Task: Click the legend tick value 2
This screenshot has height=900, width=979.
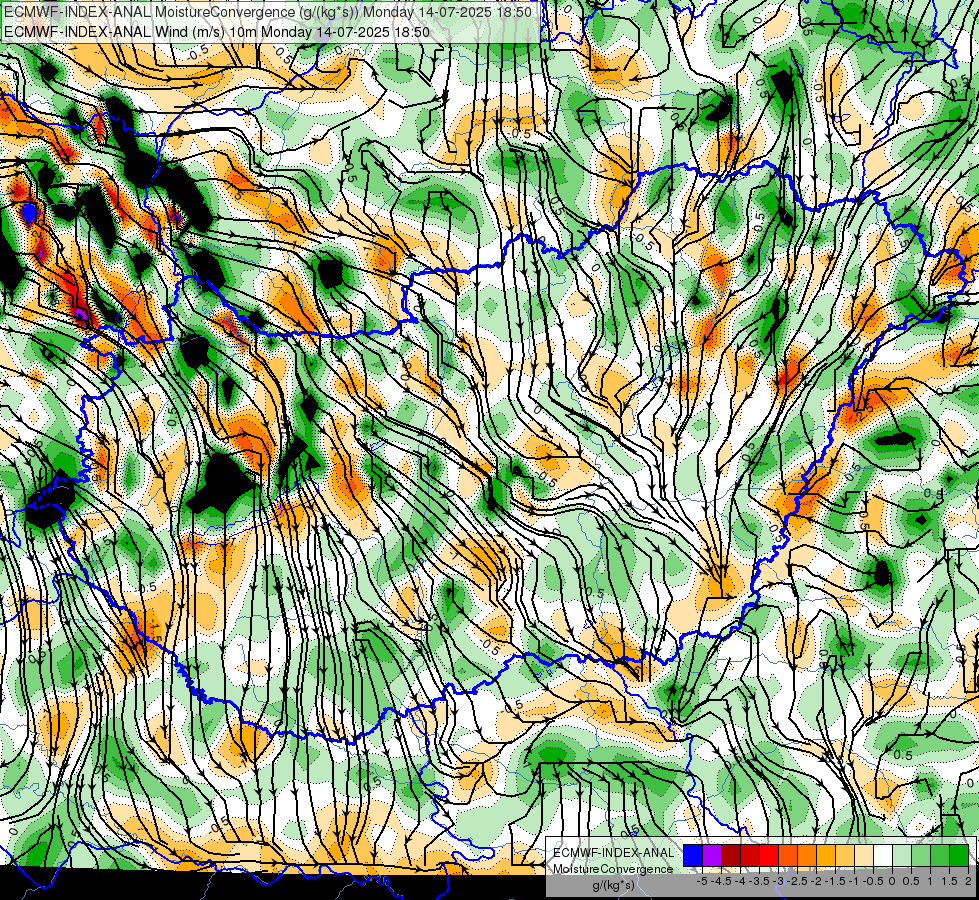Action: [968, 881]
